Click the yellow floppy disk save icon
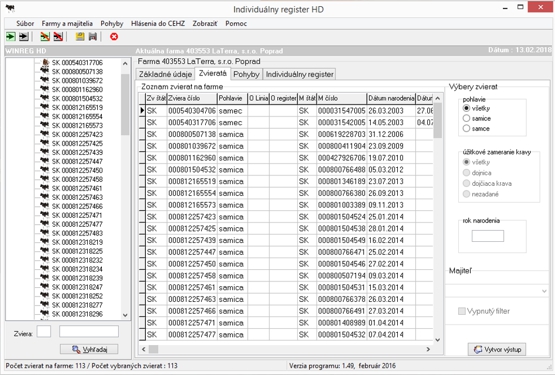555x375 pixels. click(80, 36)
